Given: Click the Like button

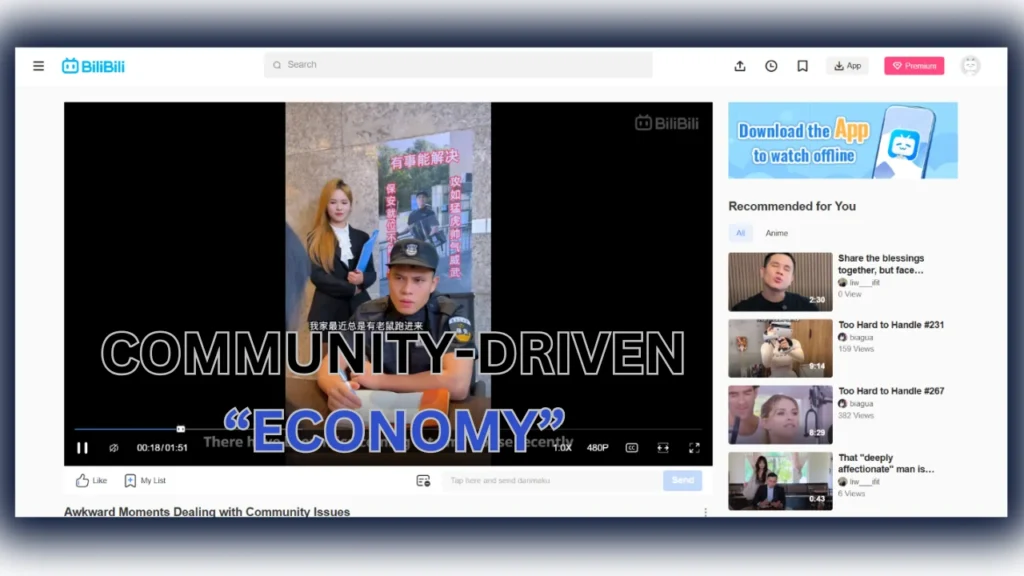Looking at the screenshot, I should pos(91,481).
